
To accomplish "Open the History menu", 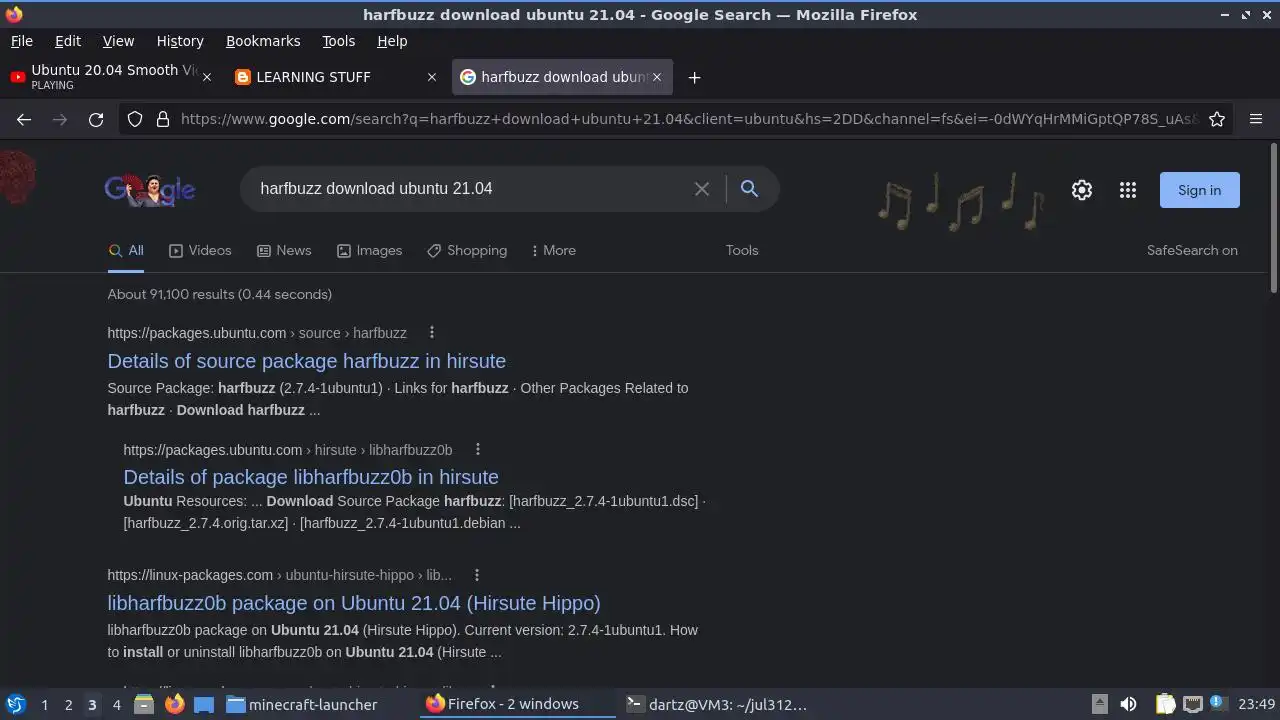I will pos(180,41).
